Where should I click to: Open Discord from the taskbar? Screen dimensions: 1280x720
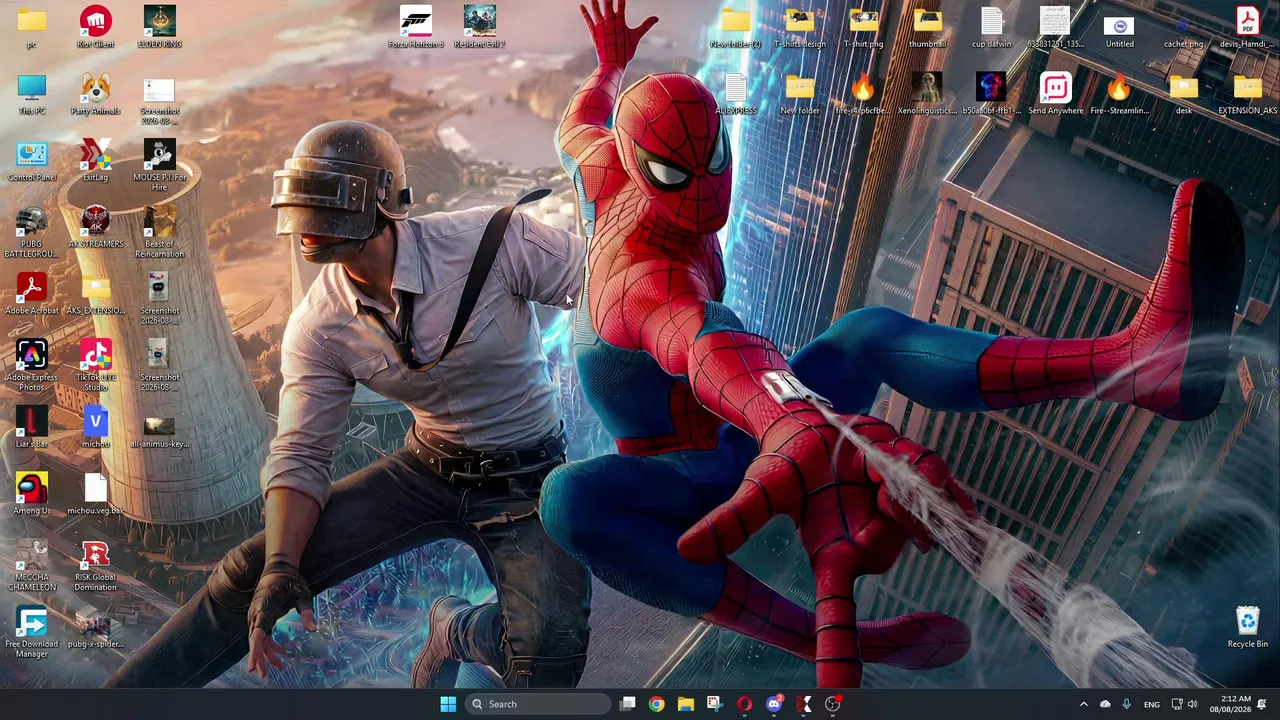point(774,704)
